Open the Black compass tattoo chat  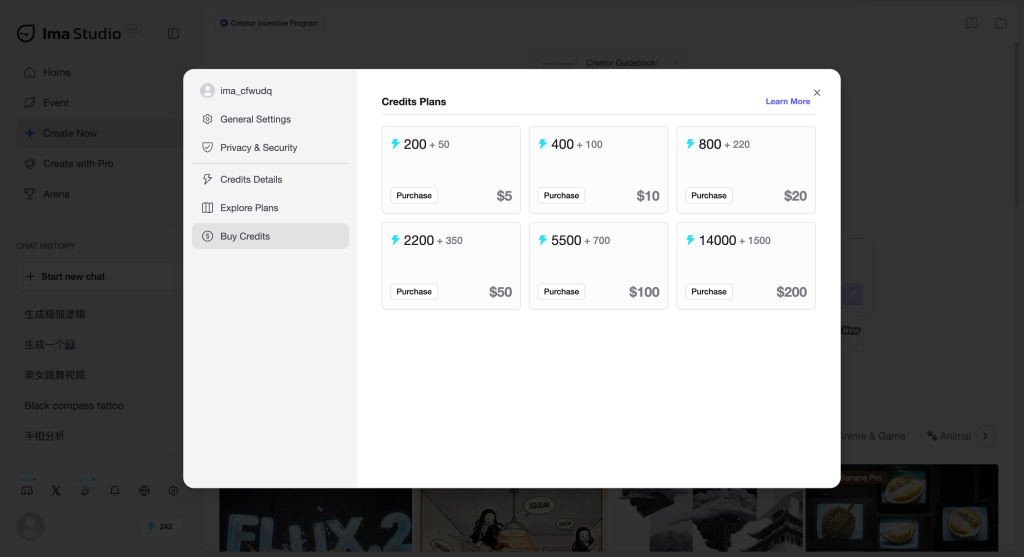(74, 406)
